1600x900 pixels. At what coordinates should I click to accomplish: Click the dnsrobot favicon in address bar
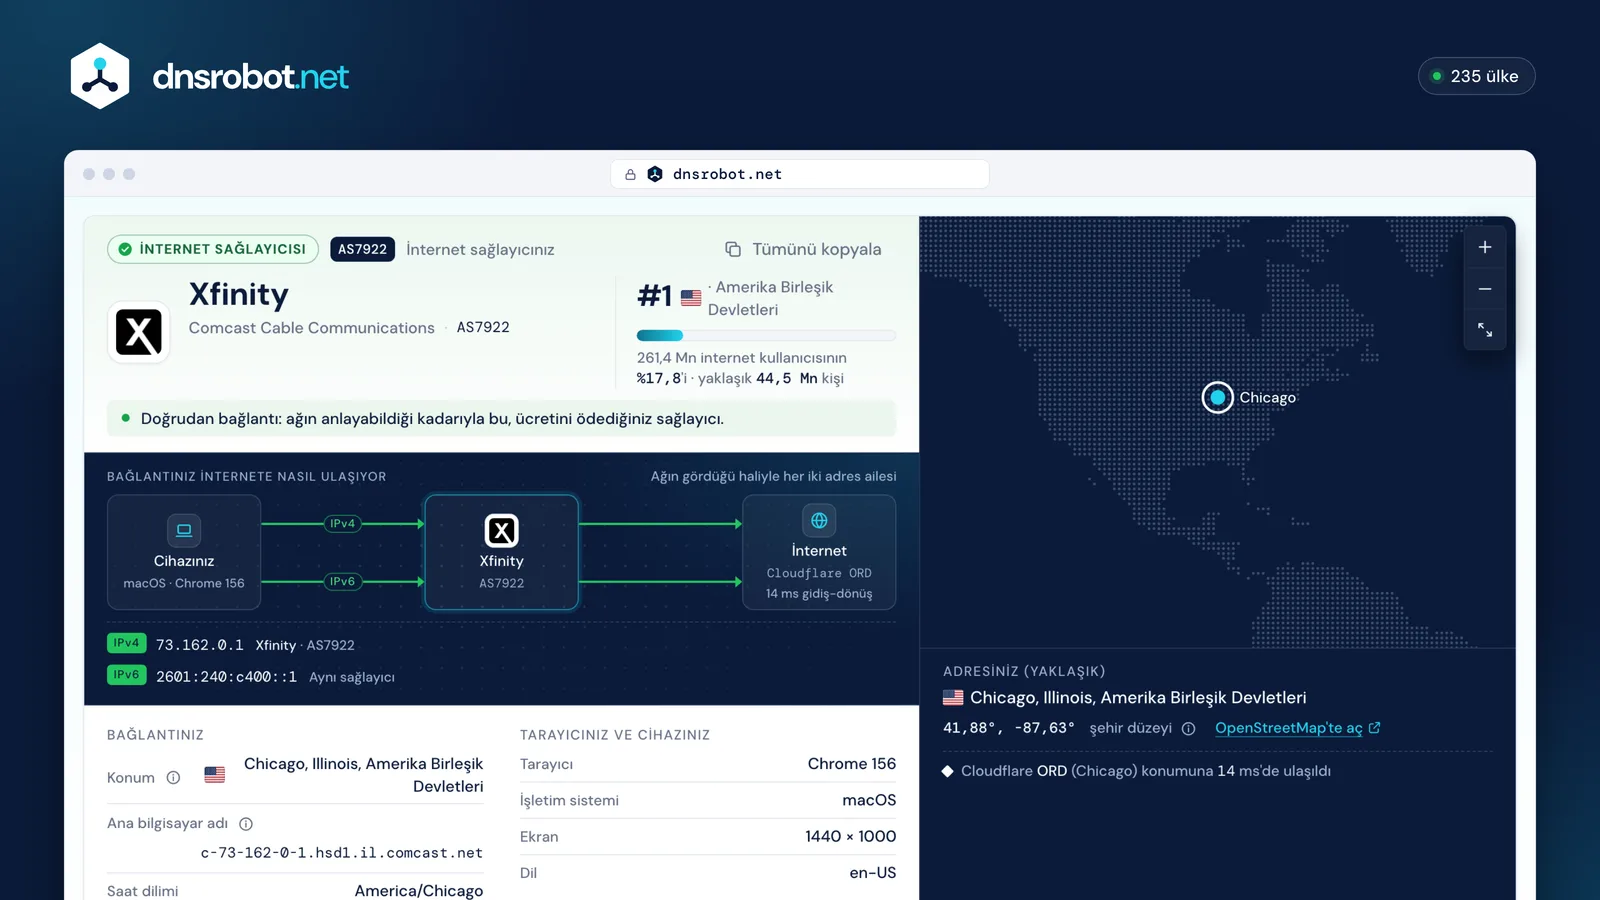(x=655, y=174)
